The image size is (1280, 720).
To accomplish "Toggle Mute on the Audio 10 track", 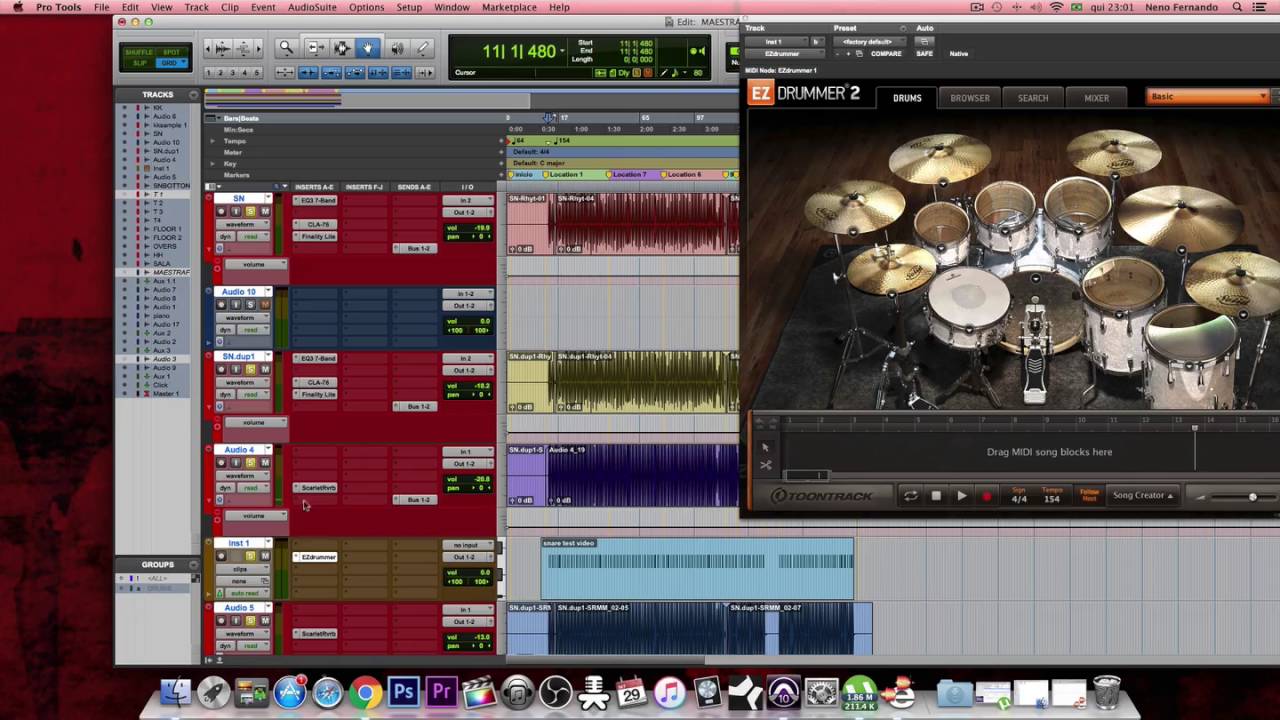I will point(265,304).
